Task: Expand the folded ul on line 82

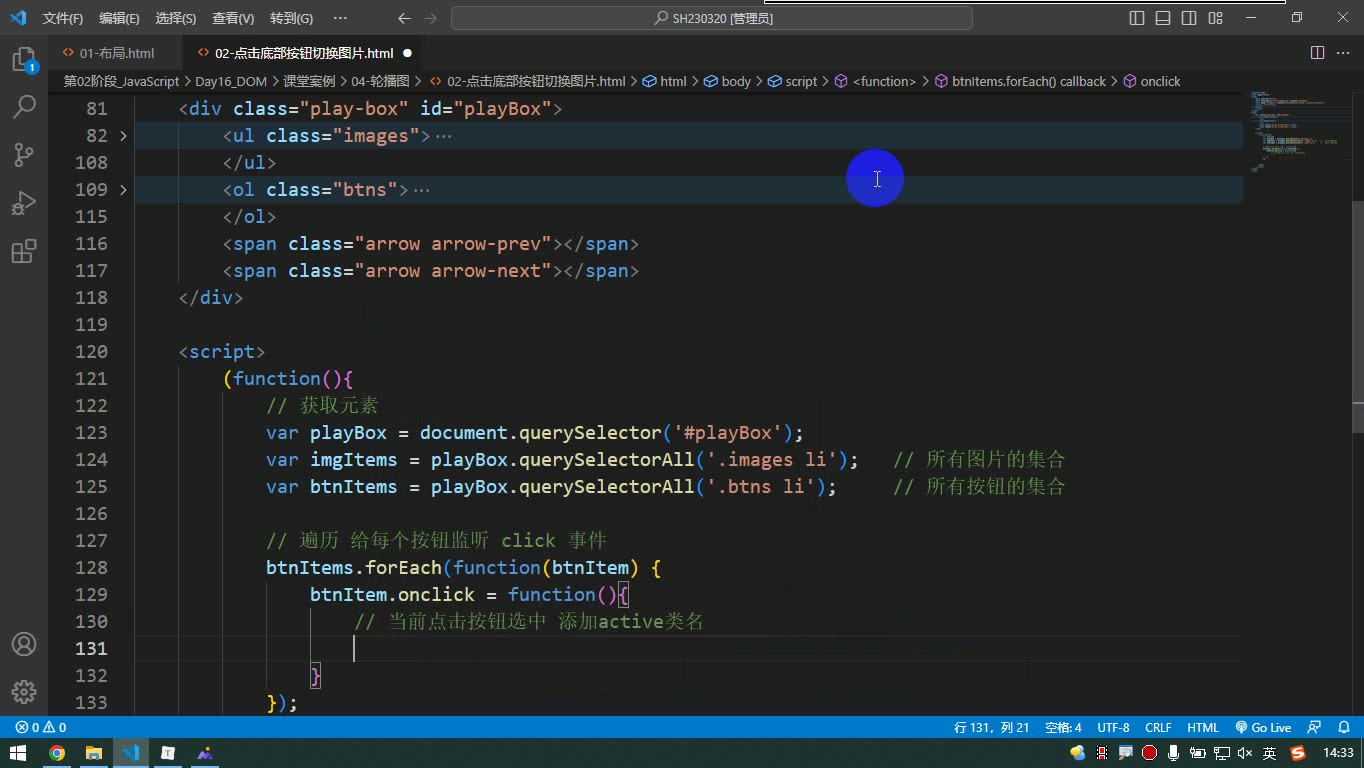Action: pos(123,135)
